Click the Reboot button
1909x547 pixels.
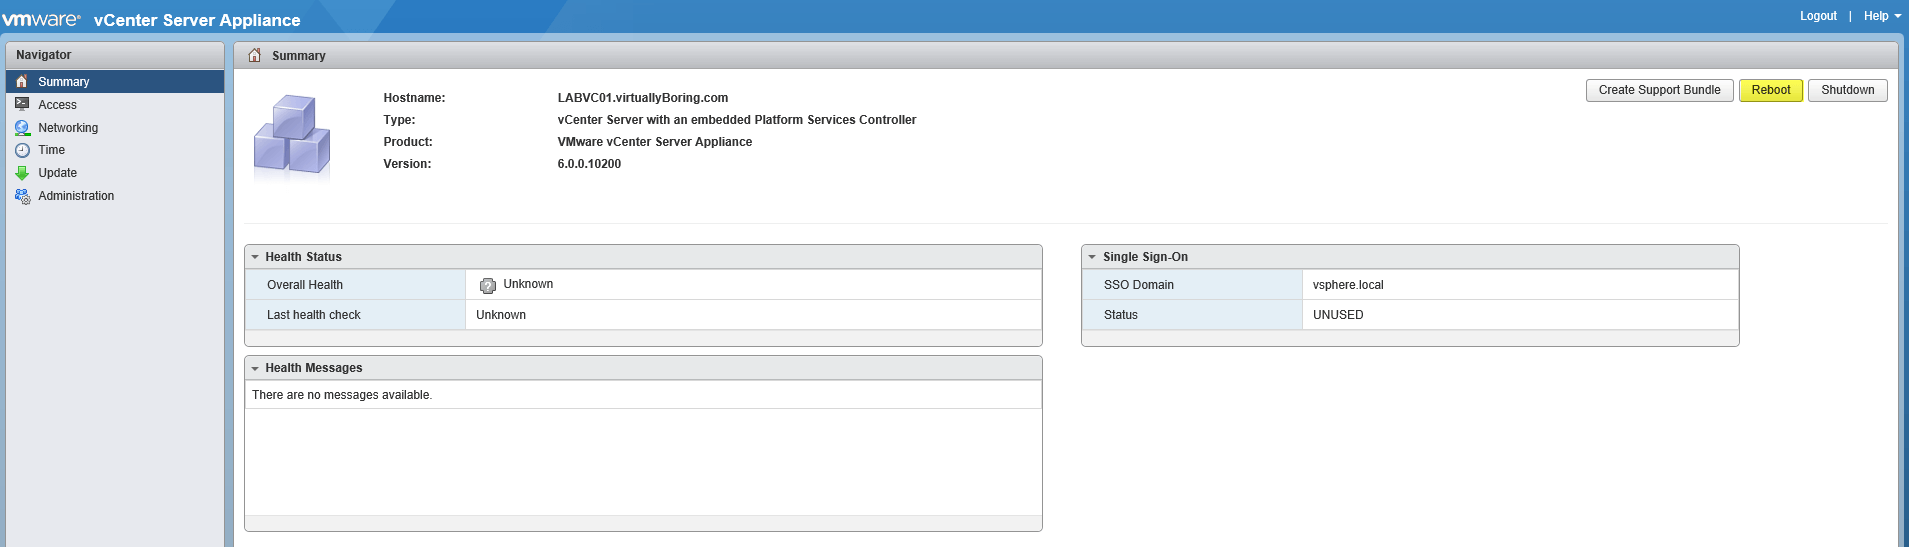1770,90
